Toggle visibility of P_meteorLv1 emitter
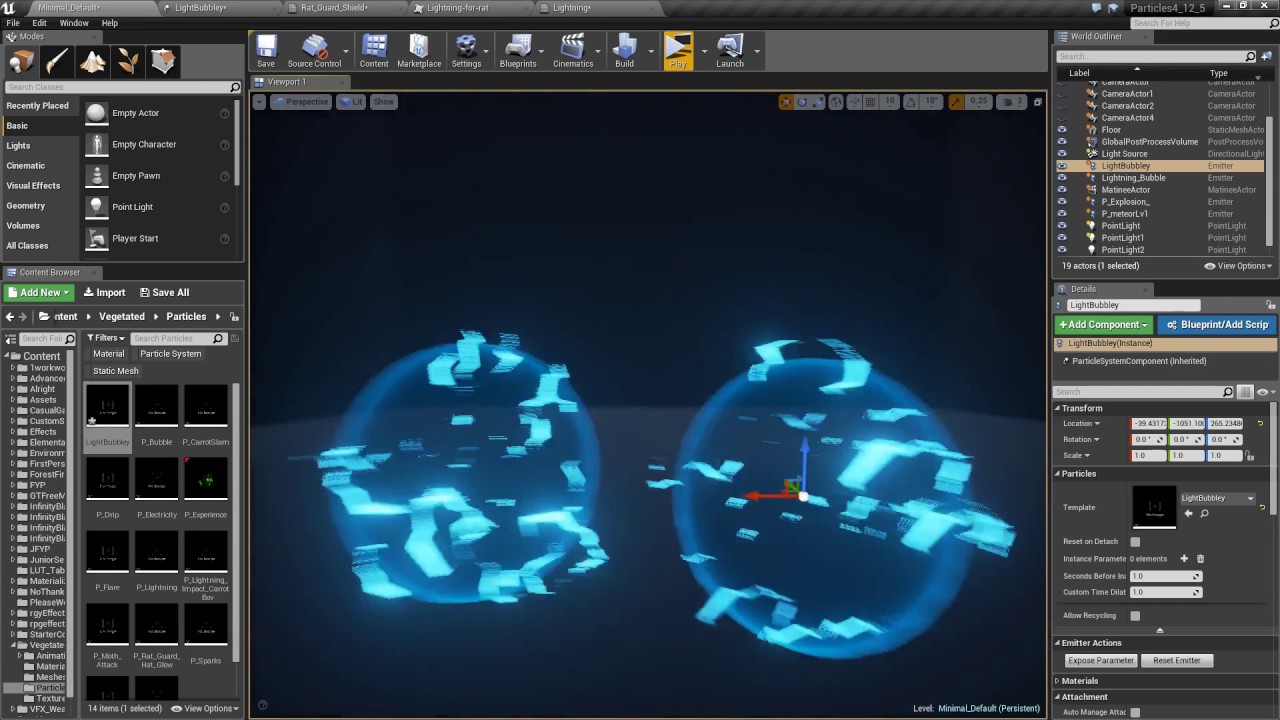1280x720 pixels. pyautogui.click(x=1062, y=214)
